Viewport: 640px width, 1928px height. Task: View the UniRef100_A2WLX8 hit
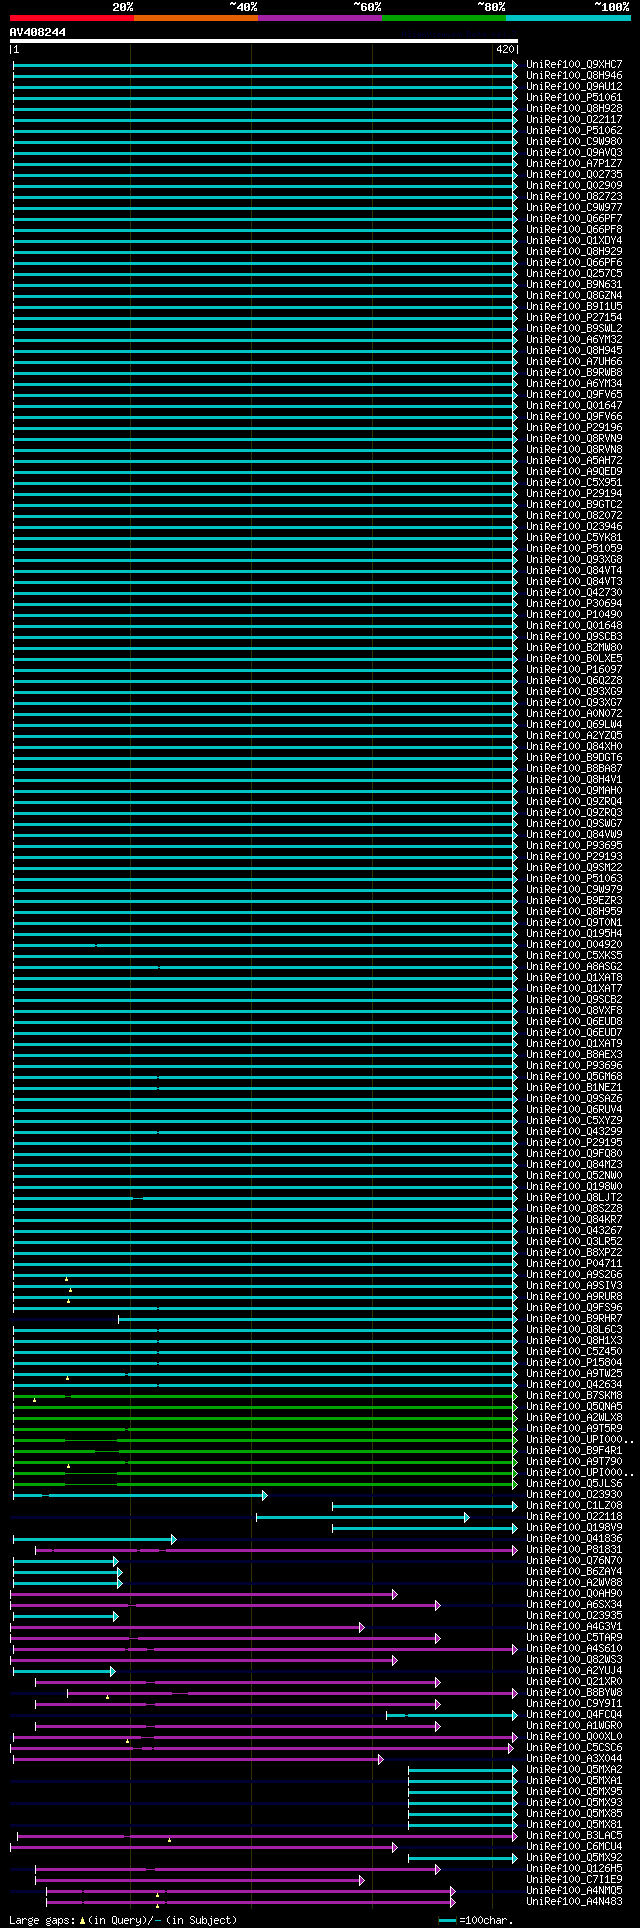[574, 1418]
